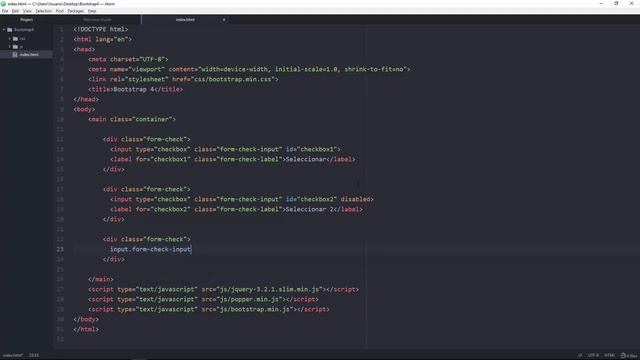Click the link stylesheet bootstrap.min.css line
This screenshot has width=640, height=360.
click(183, 79)
